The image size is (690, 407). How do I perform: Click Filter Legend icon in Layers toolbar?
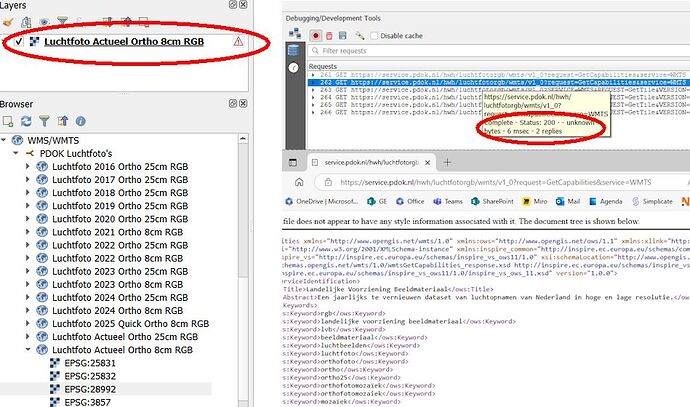coord(62,21)
